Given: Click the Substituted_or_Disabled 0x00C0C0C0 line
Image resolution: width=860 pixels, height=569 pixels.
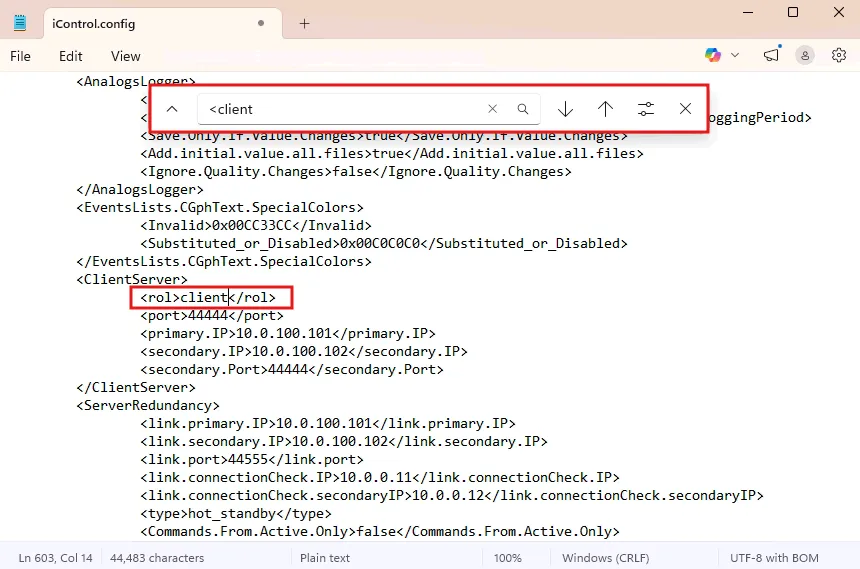Looking at the screenshot, I should (x=384, y=244).
